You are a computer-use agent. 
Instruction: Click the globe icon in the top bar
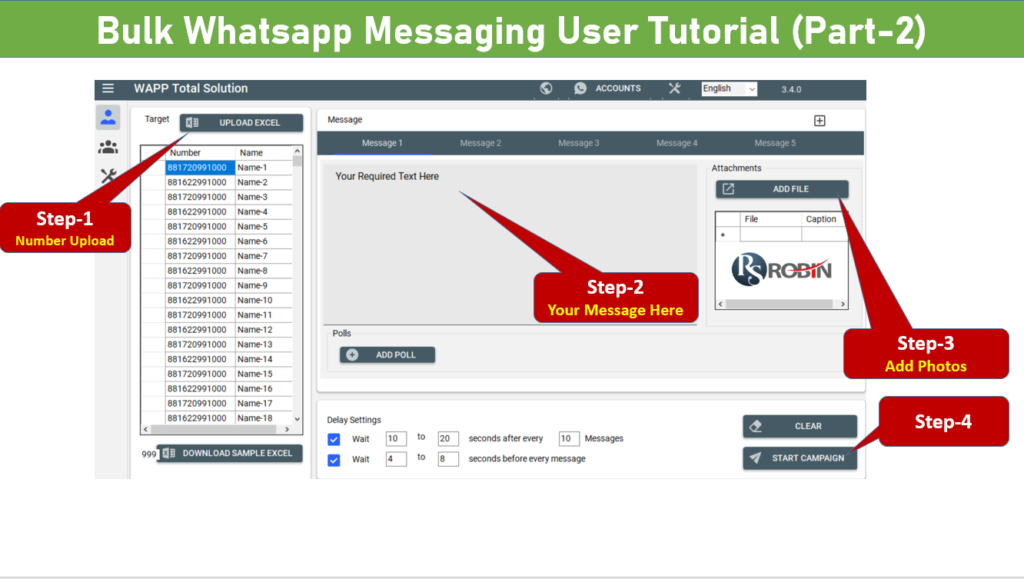pyautogui.click(x=546, y=88)
